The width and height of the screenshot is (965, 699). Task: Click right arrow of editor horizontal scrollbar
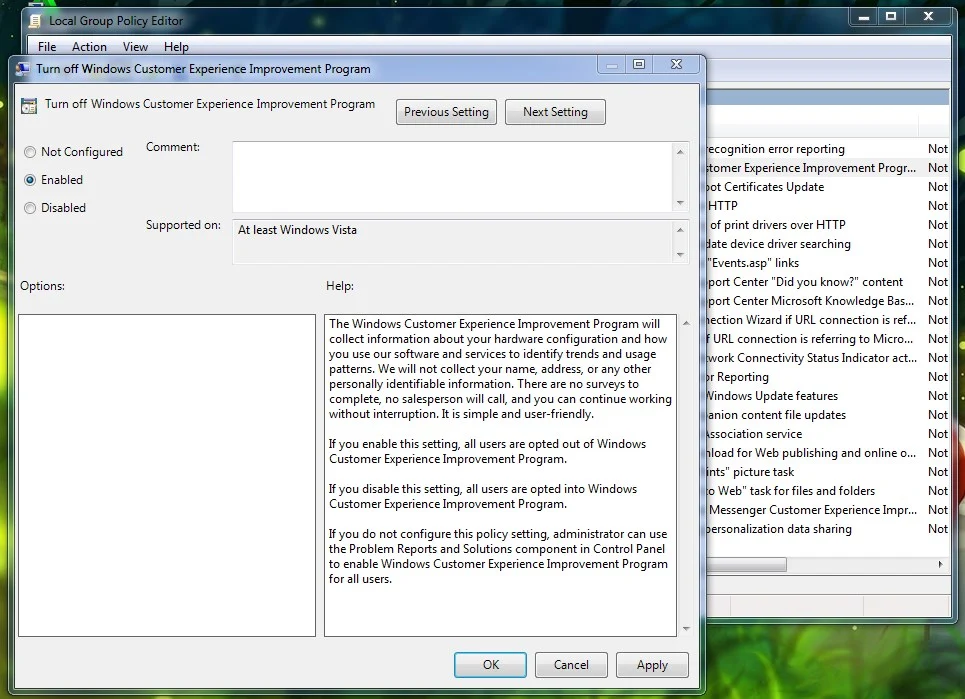pyautogui.click(x=940, y=564)
